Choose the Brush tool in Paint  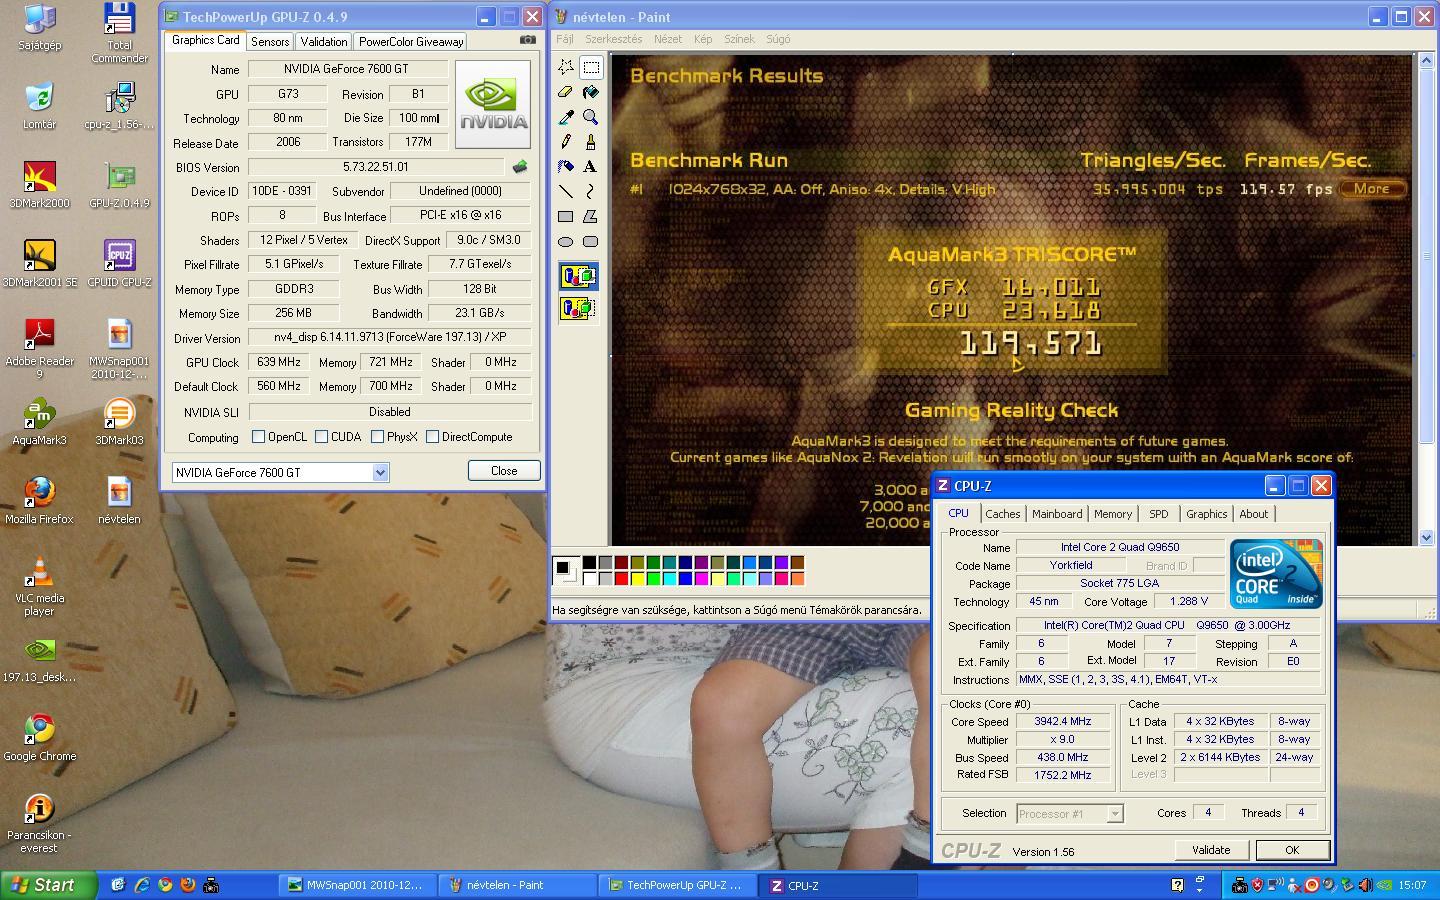point(591,142)
